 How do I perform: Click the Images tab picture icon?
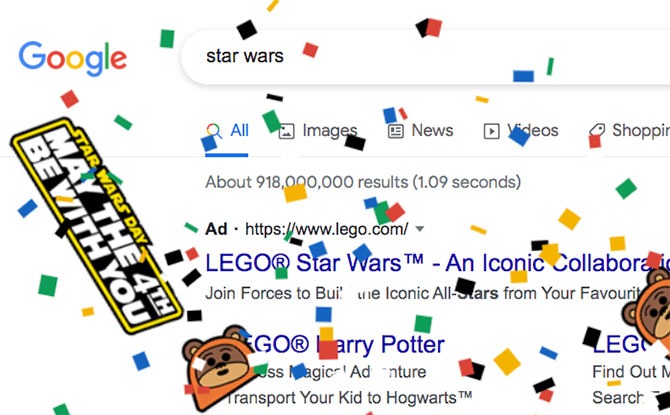[286, 131]
